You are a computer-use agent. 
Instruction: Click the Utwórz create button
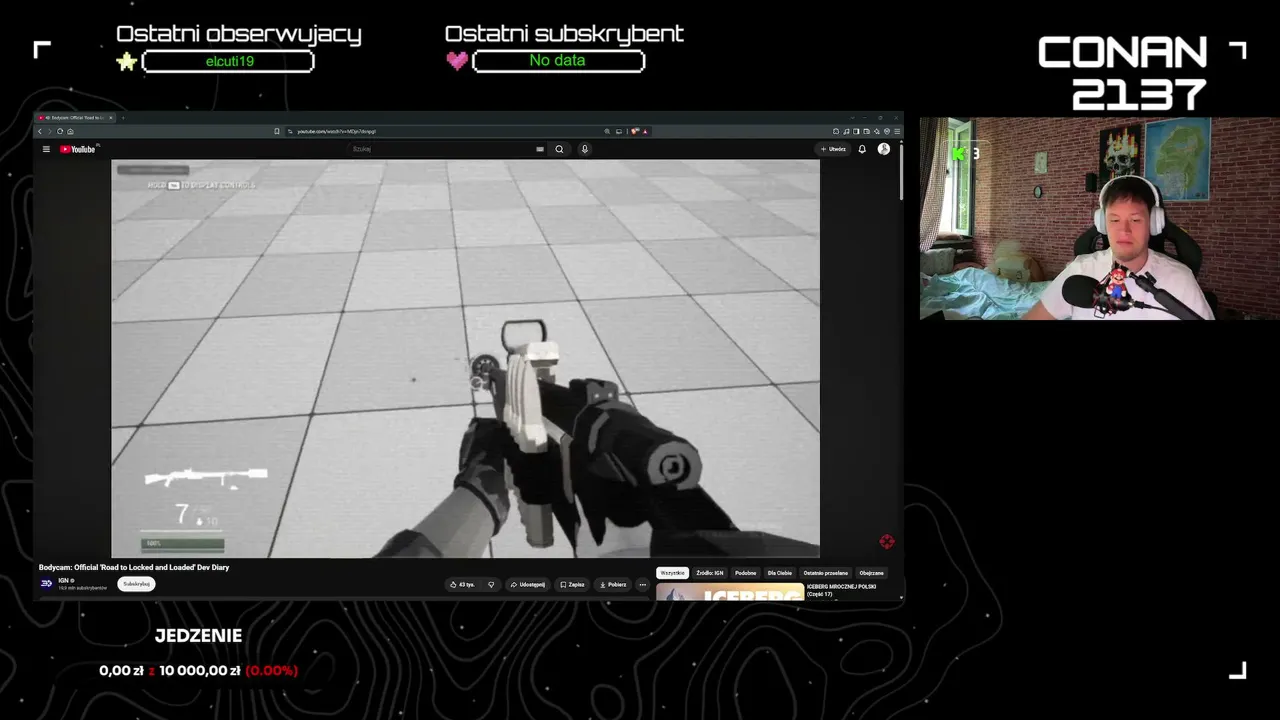click(833, 149)
